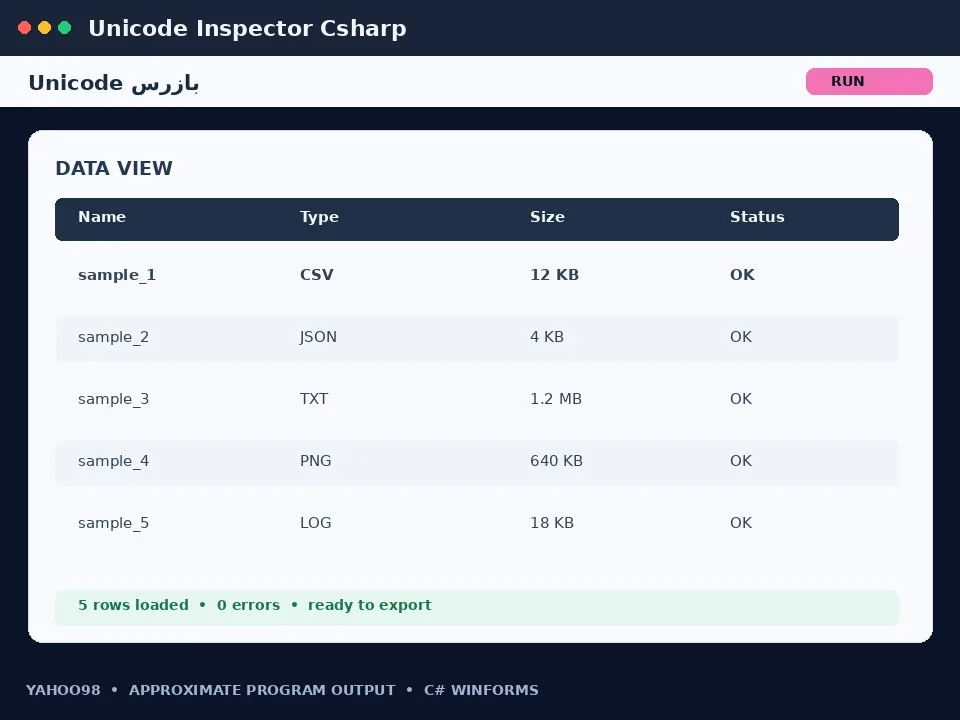Click the 1.2 MB size cell
This screenshot has height=720, width=960.
coord(556,399)
